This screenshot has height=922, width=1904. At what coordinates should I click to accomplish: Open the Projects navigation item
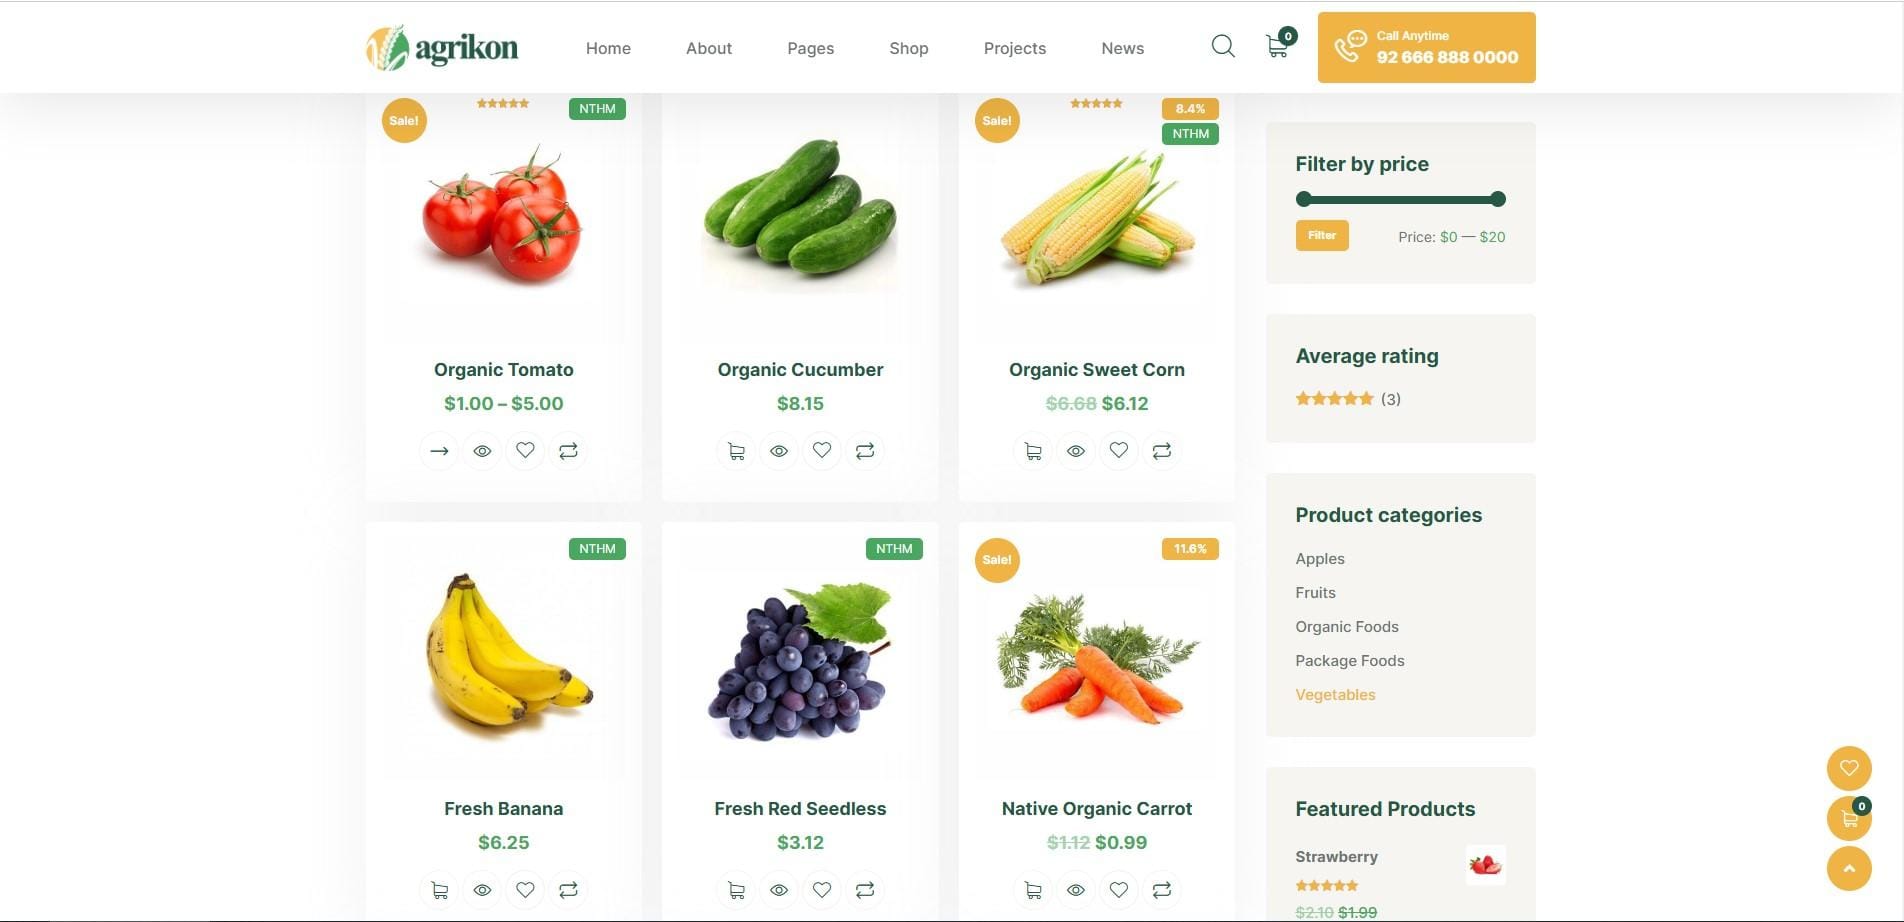tap(1015, 48)
